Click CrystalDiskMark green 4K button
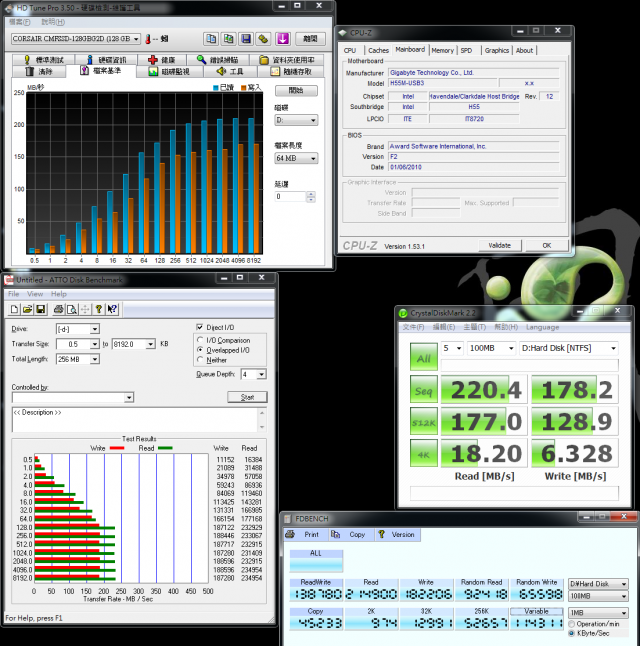The image size is (640, 647). pos(424,453)
